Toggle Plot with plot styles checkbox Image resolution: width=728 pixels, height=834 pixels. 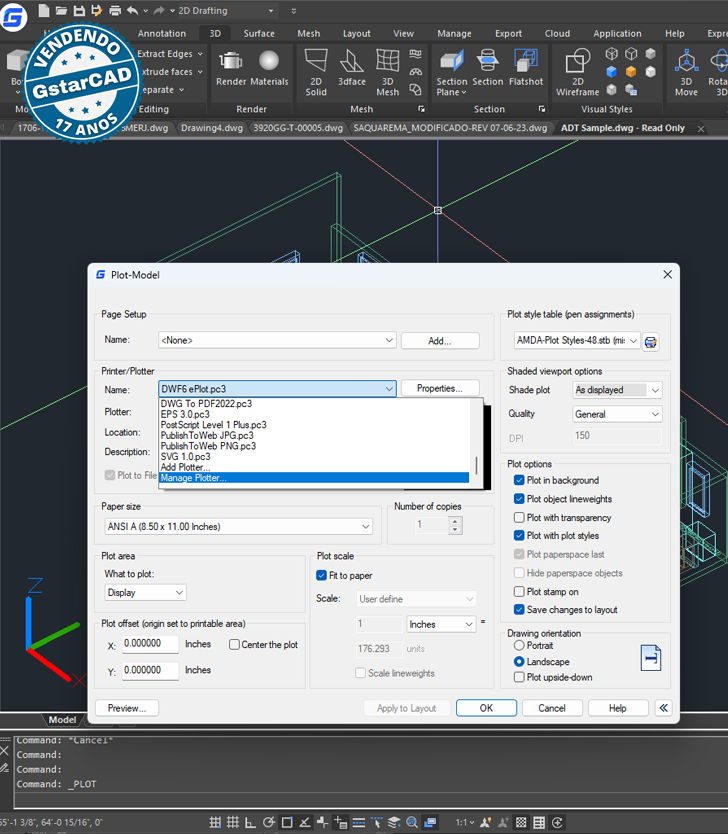pyautogui.click(x=519, y=536)
